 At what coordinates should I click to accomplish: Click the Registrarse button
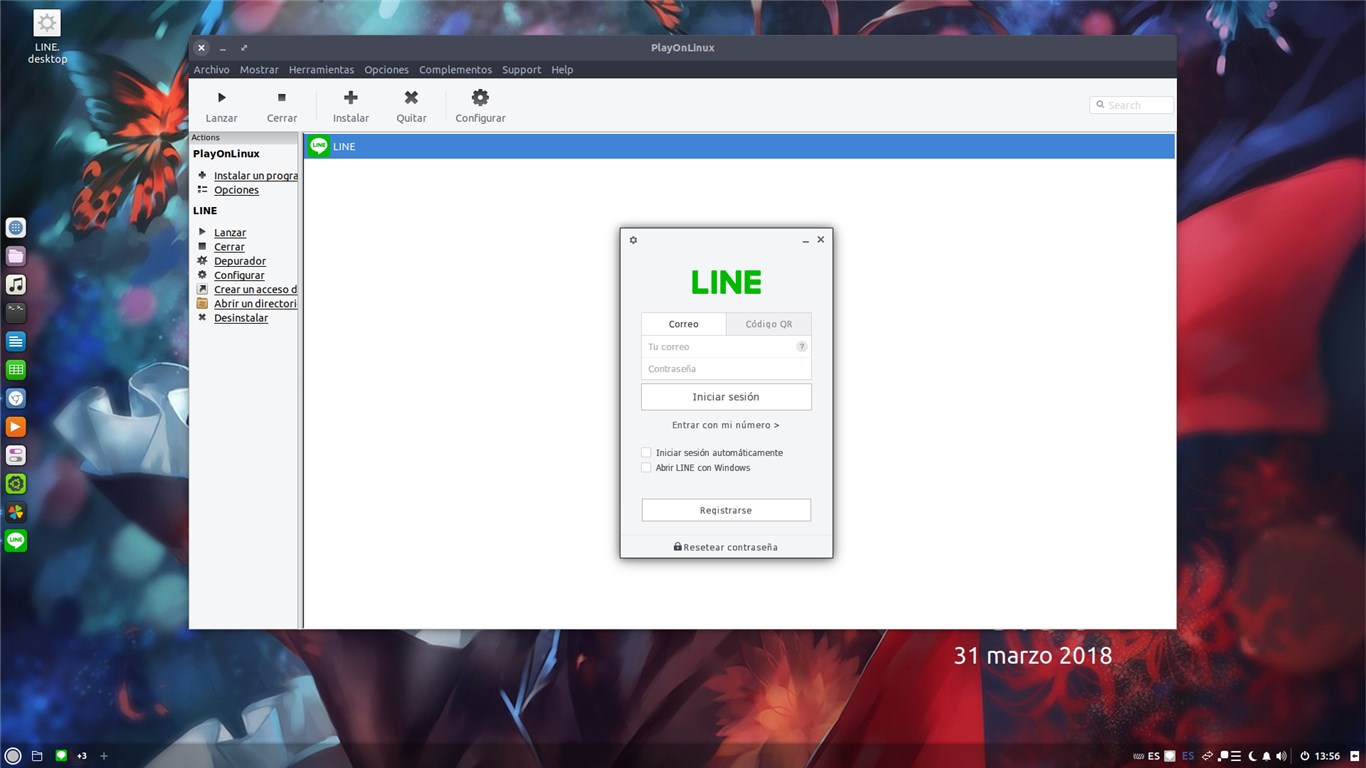pyautogui.click(x=726, y=510)
